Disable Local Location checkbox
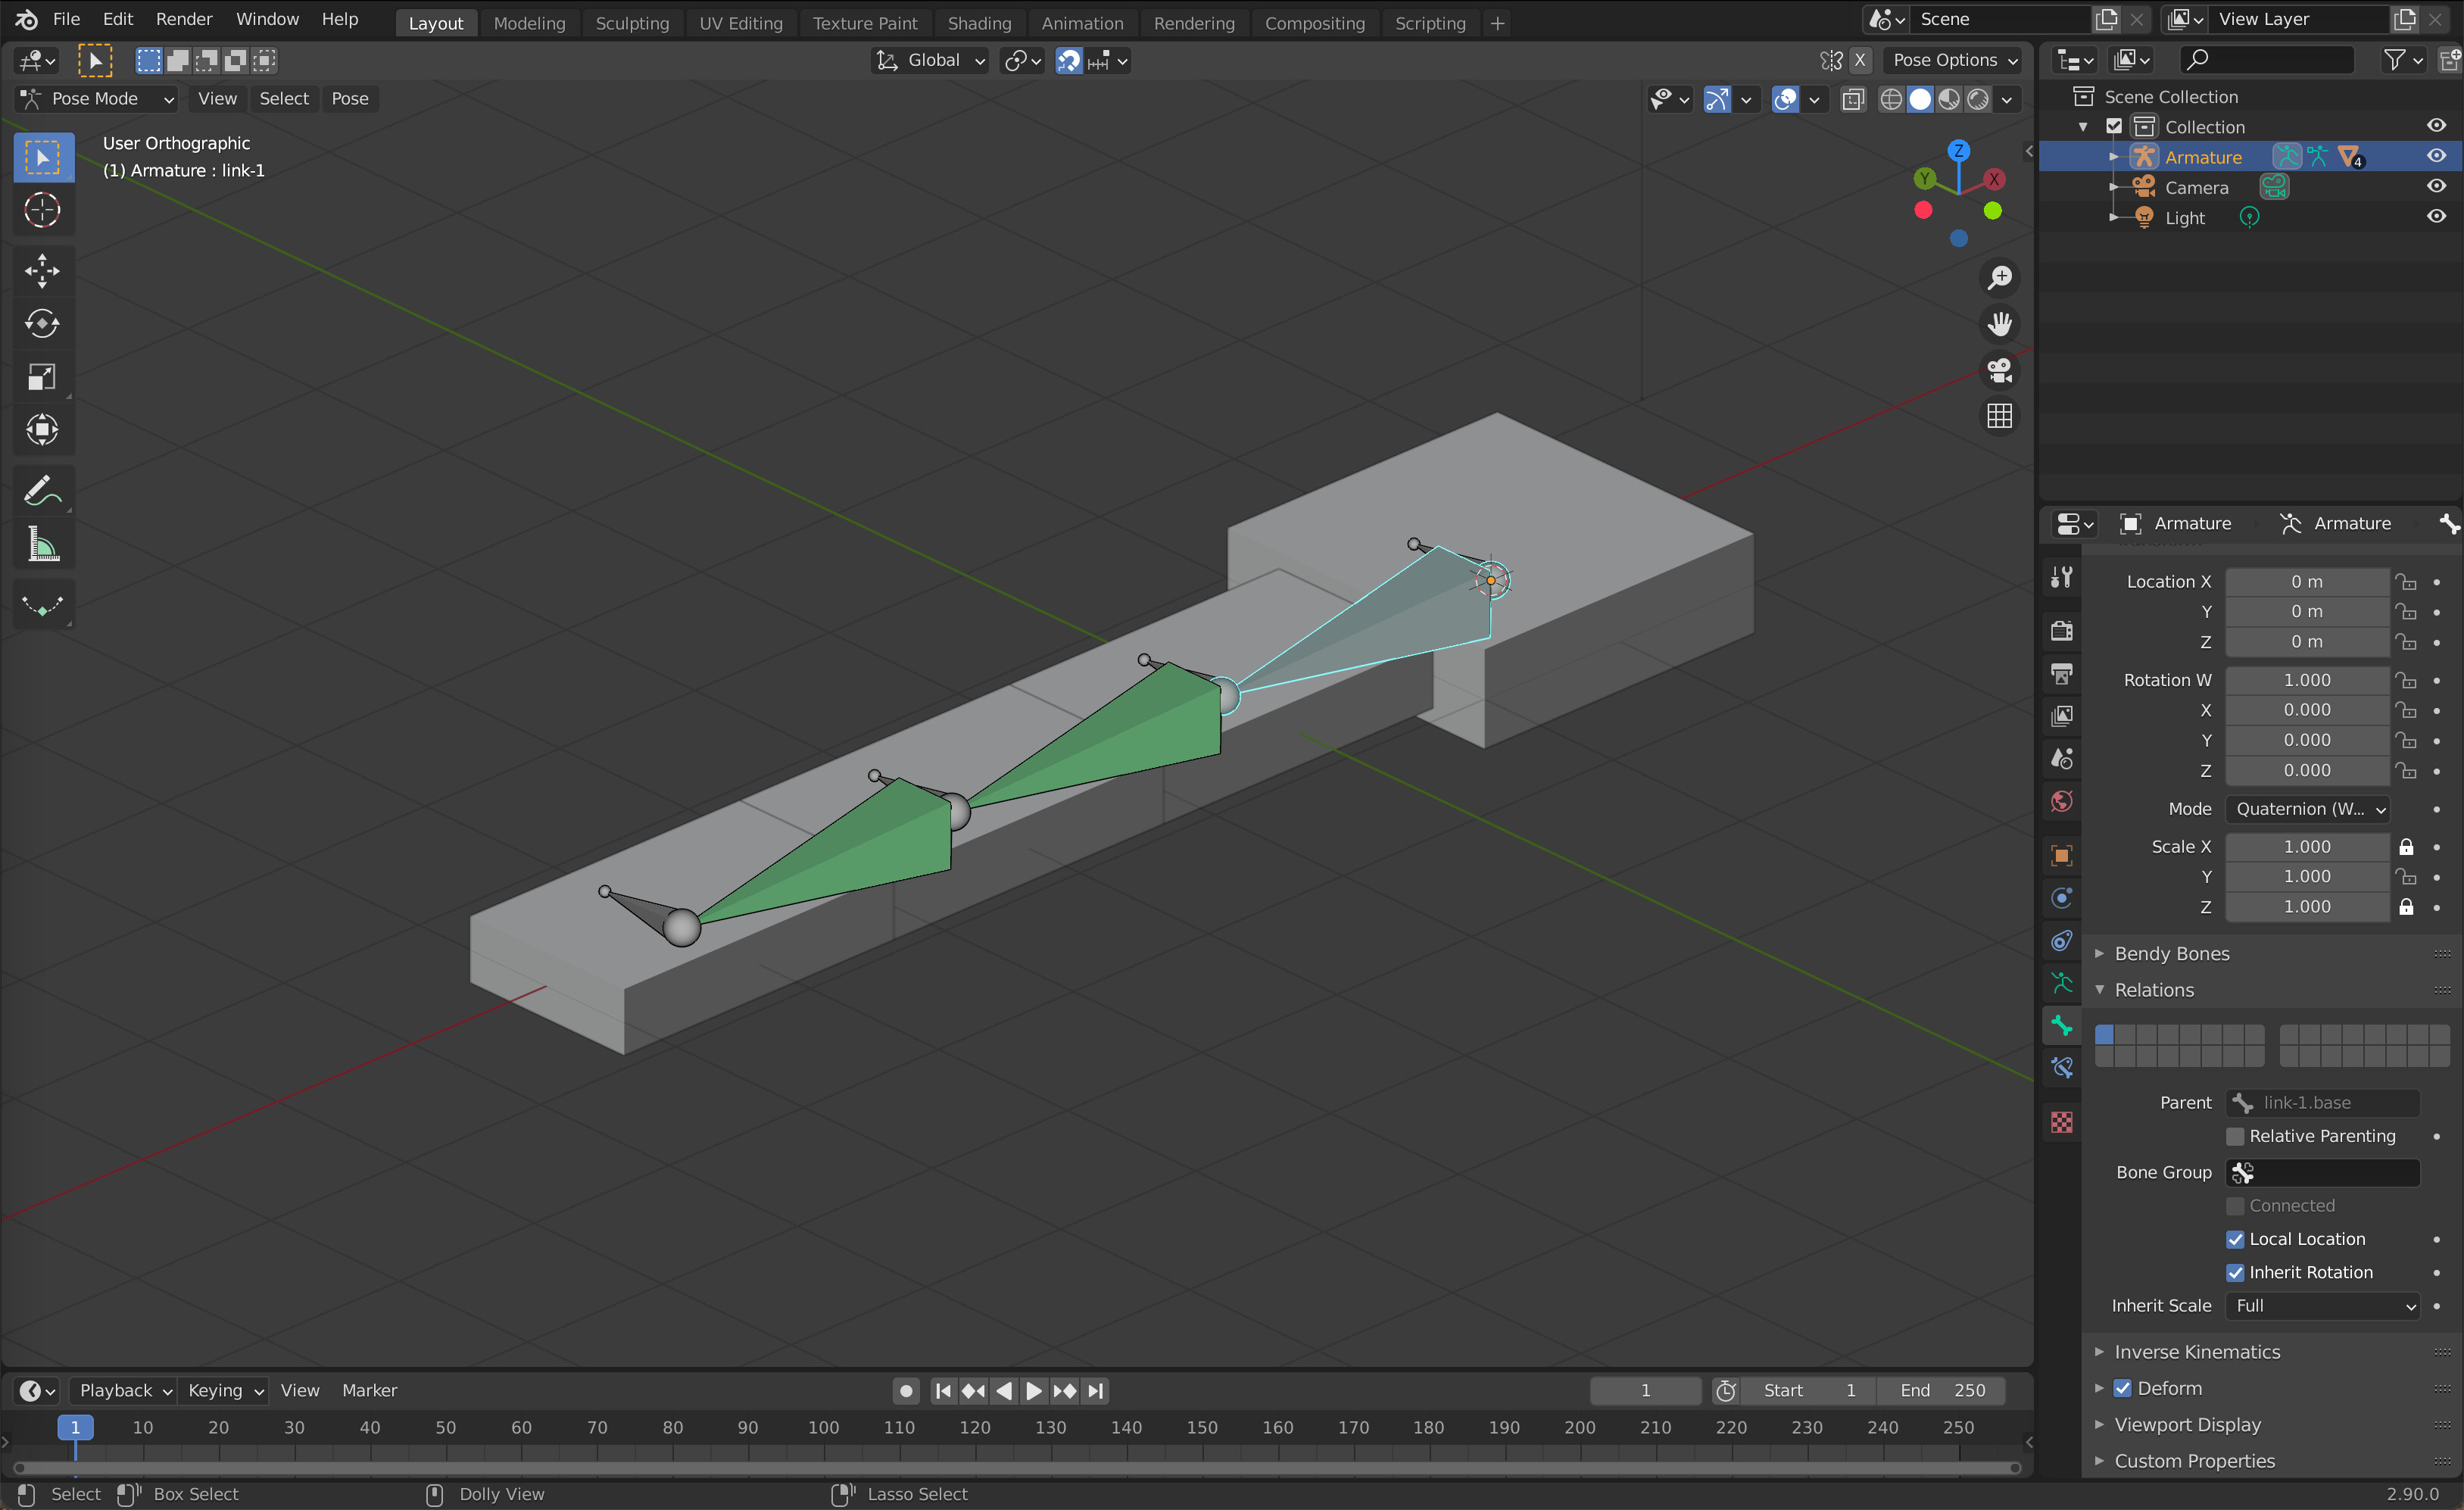 click(x=2235, y=1239)
